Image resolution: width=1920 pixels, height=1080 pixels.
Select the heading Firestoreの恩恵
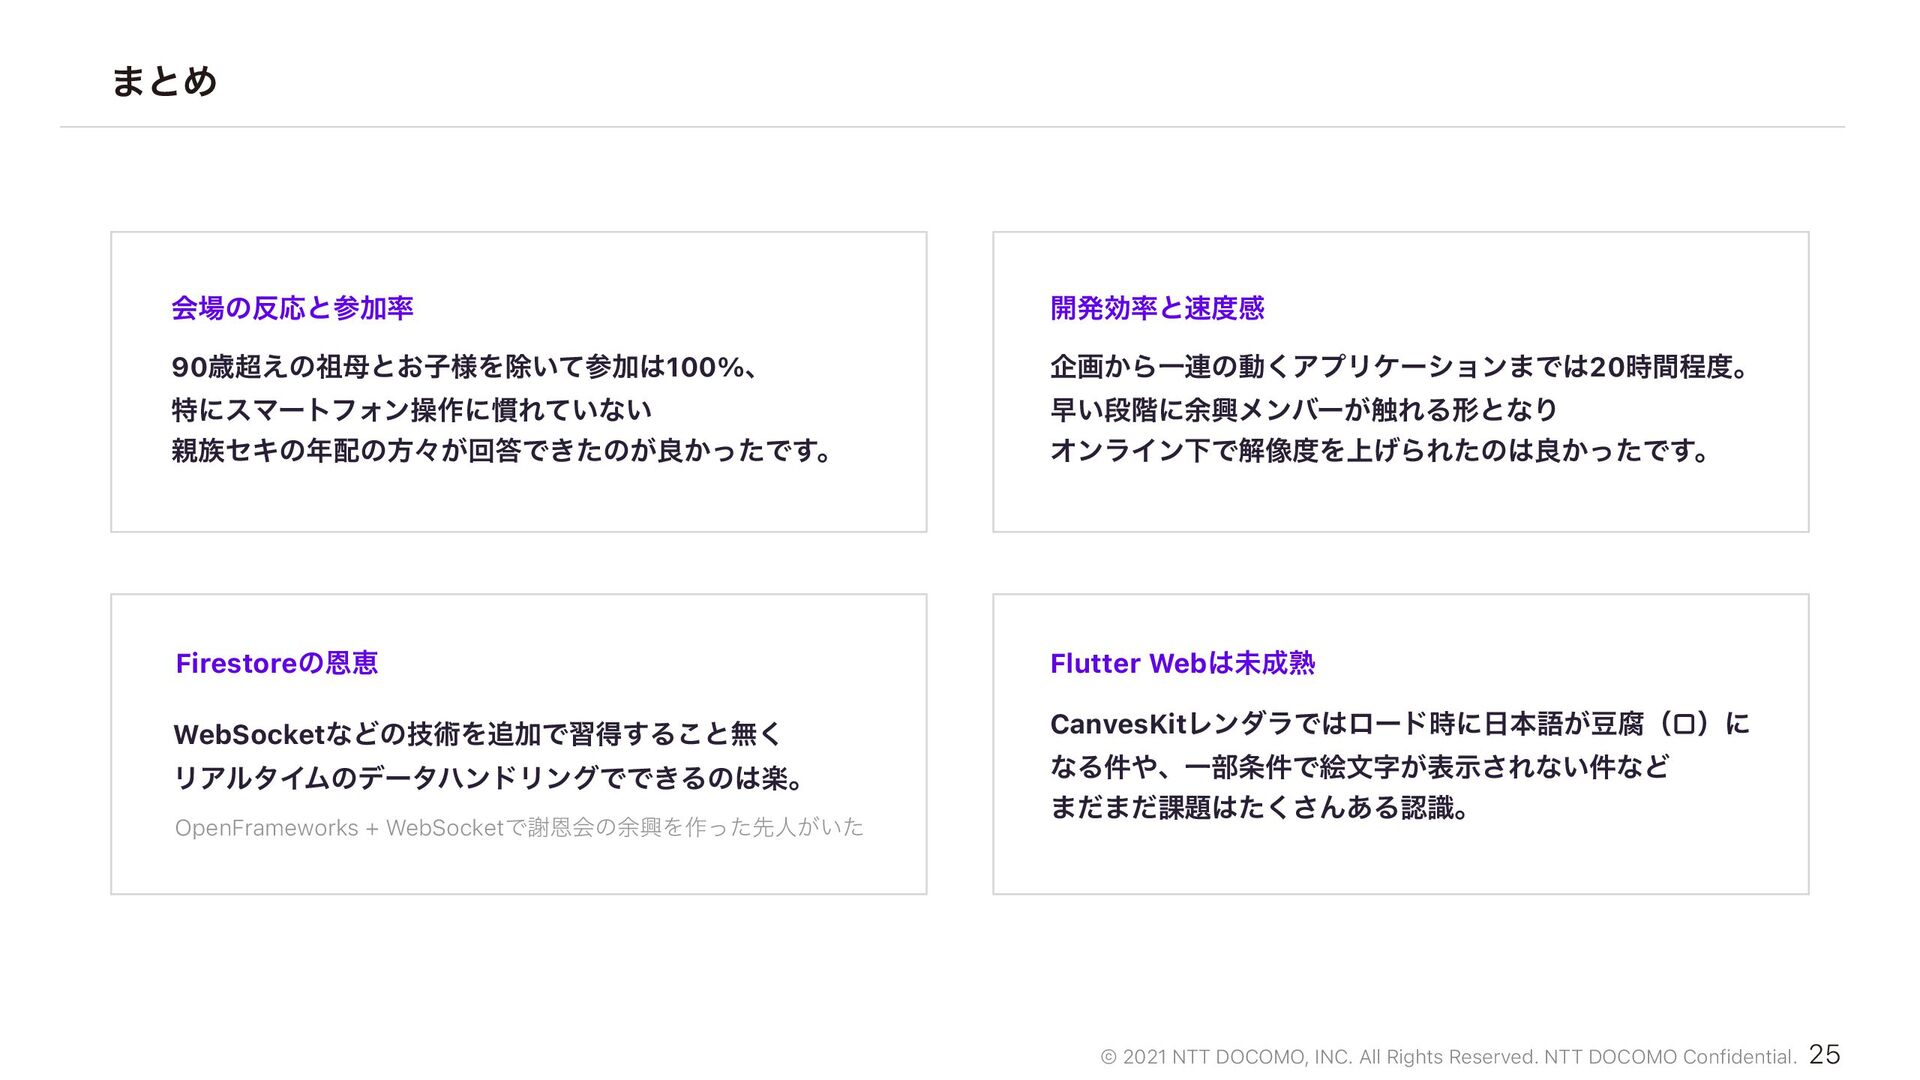277,663
